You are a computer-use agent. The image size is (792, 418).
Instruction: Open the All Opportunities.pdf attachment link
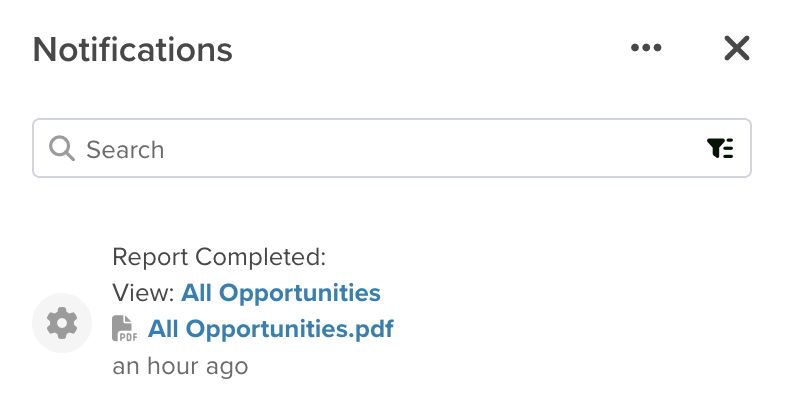point(270,329)
